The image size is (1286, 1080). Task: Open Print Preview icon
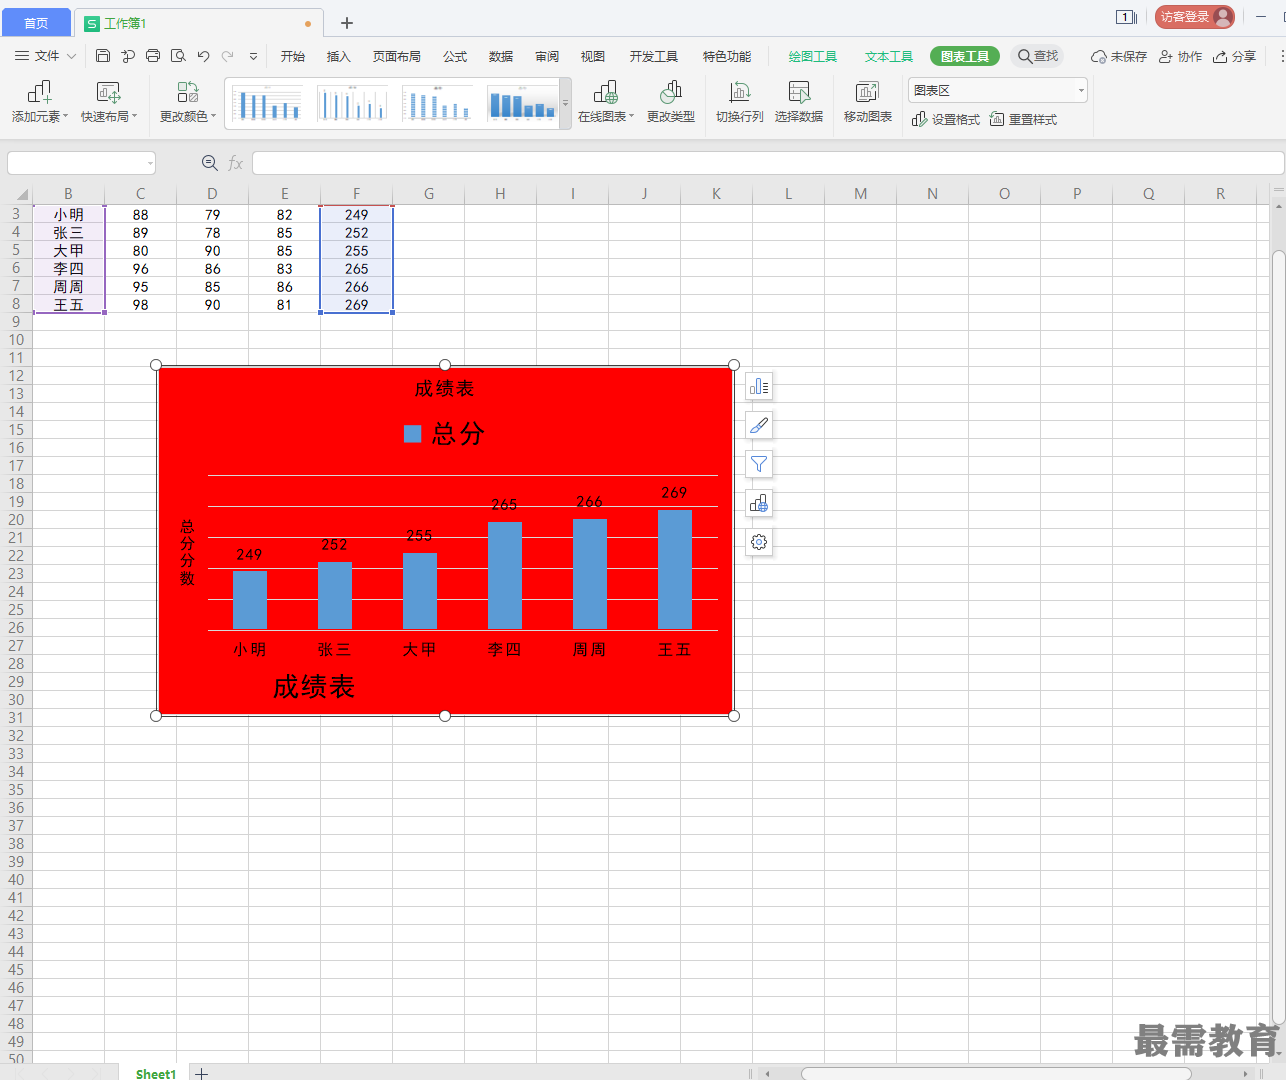[x=178, y=56]
